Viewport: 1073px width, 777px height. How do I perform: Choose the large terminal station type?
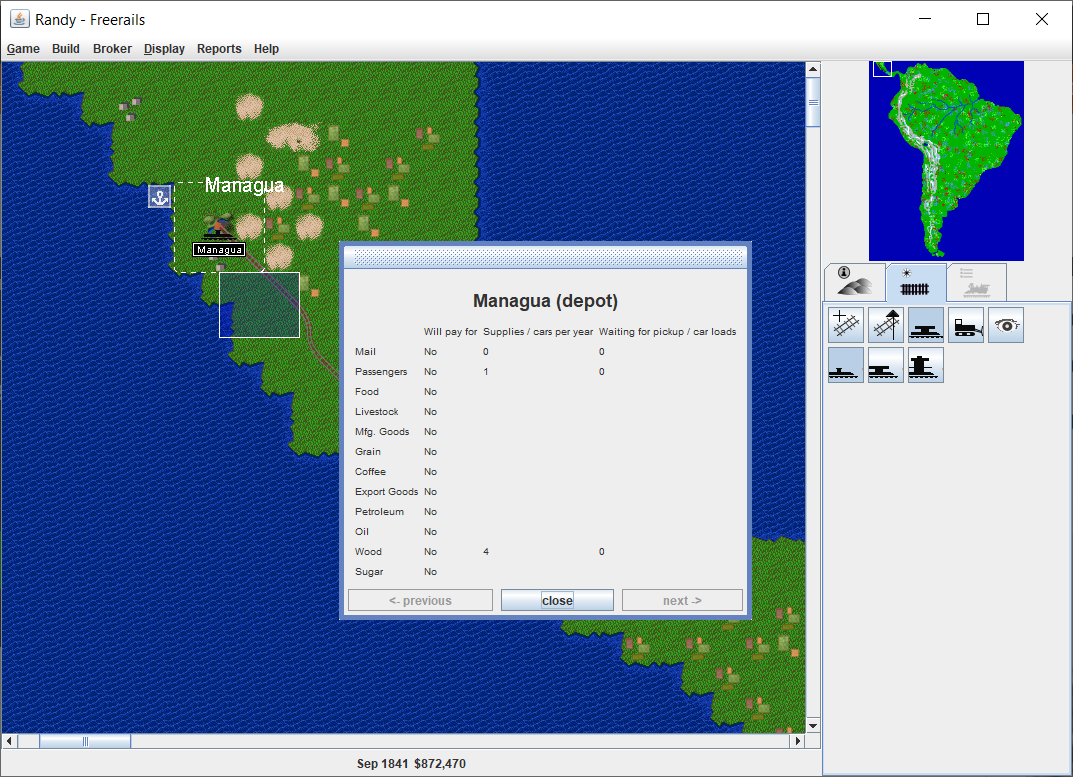click(x=926, y=365)
